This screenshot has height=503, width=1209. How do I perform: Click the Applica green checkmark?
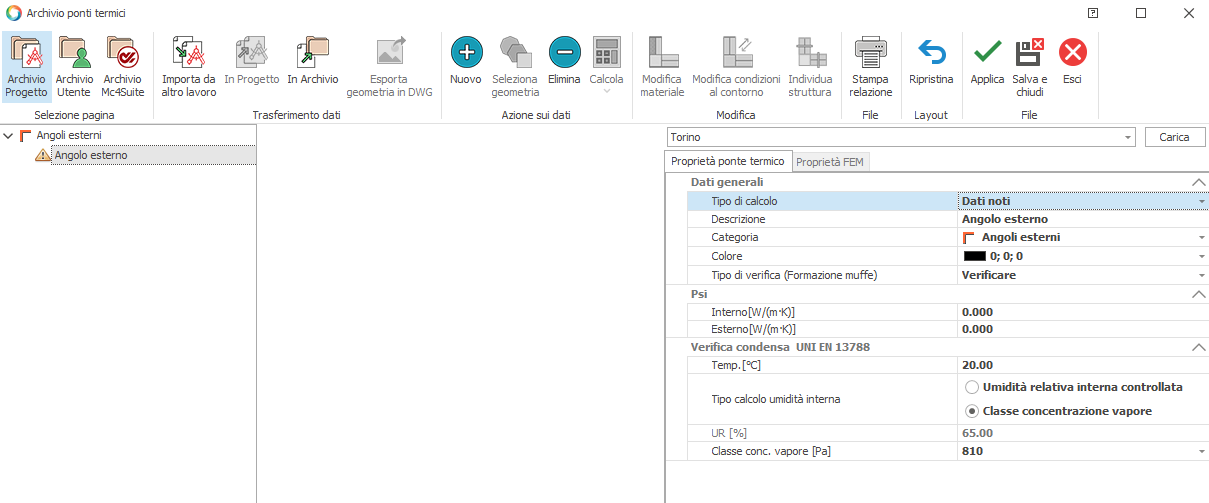987,52
